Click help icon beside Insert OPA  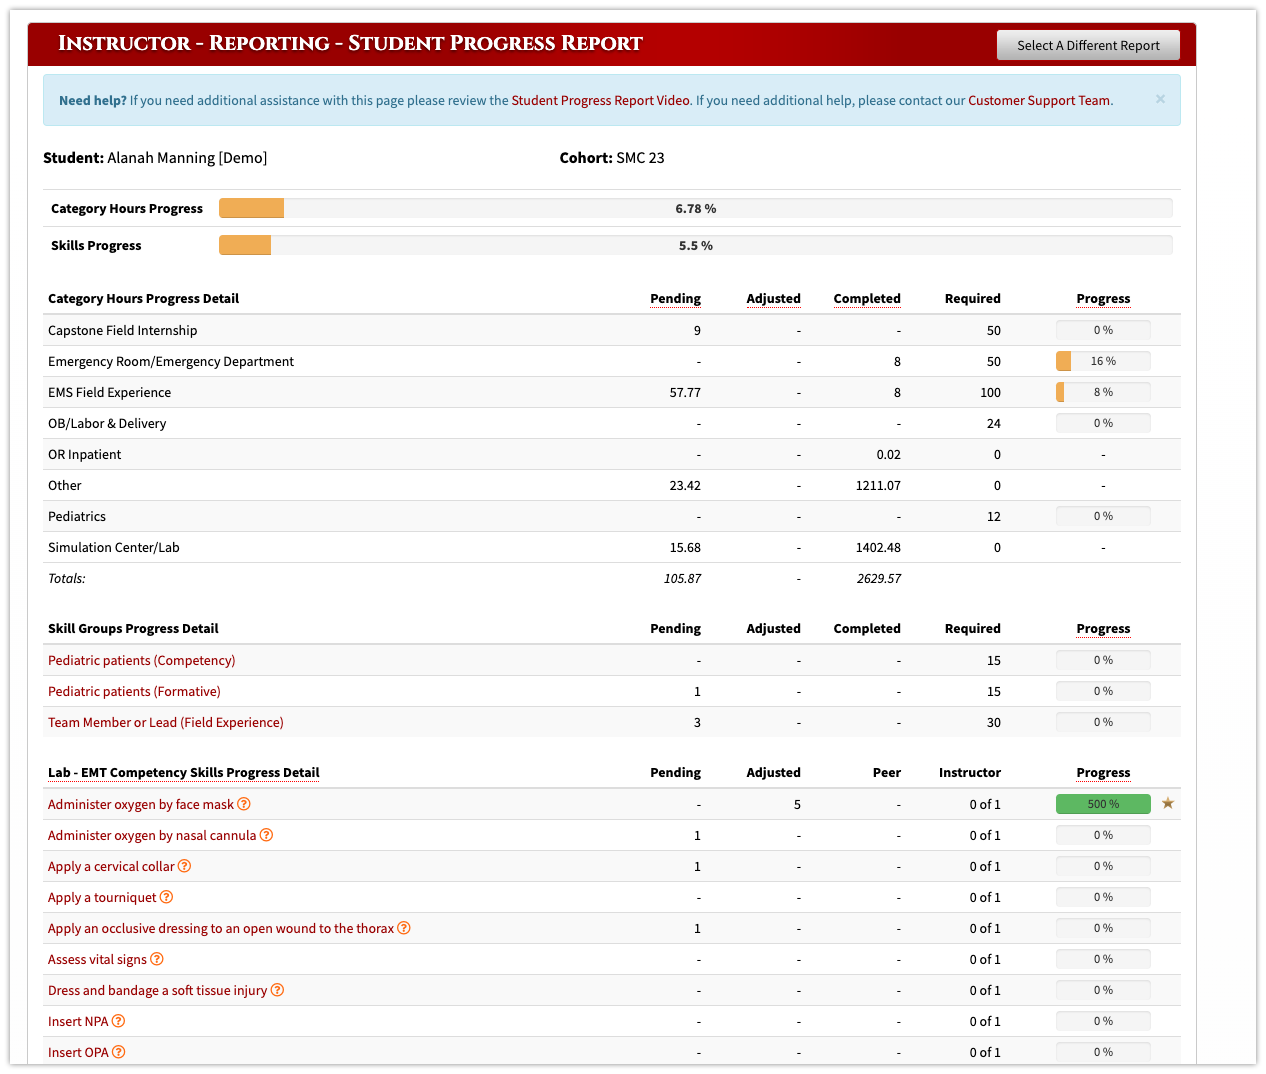pos(118,1052)
